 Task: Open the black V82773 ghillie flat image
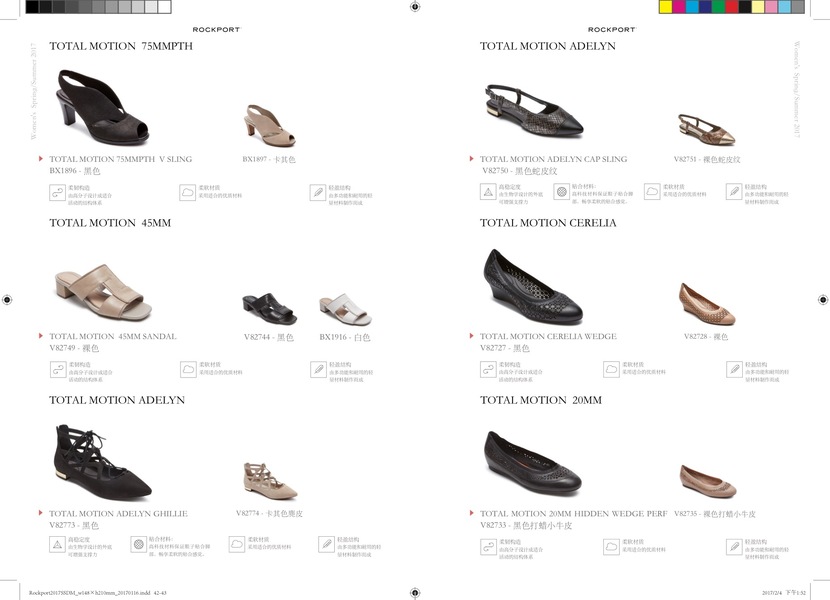pos(103,462)
